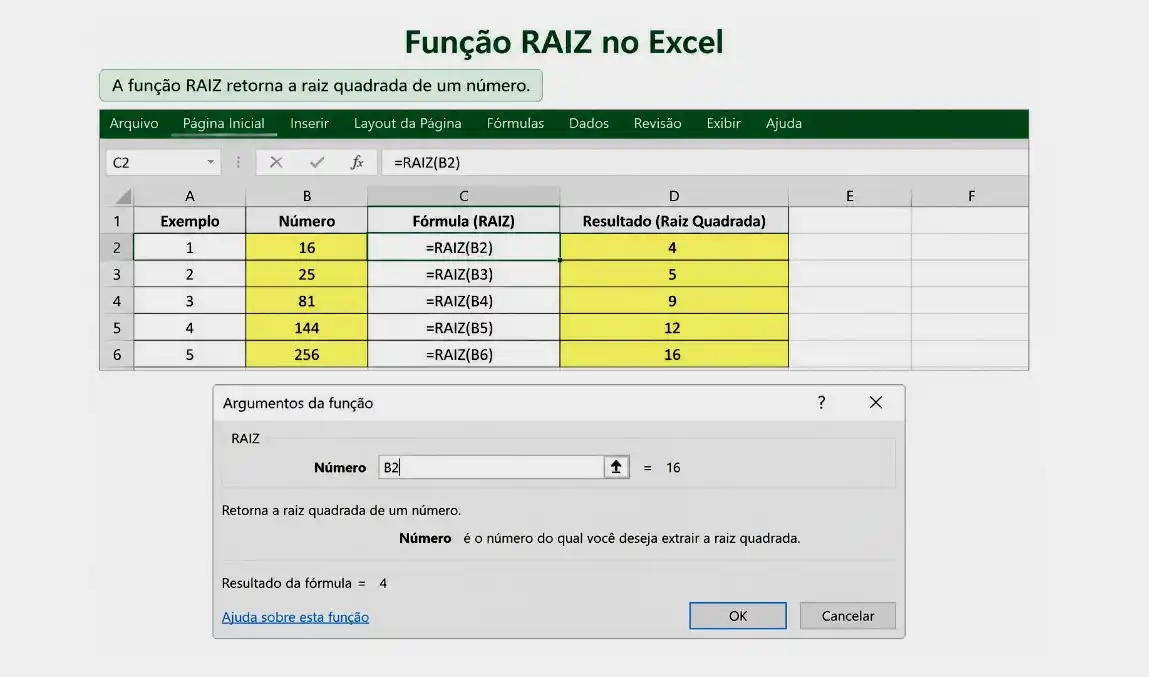
Task: Select the cell containing 25
Action: pyautogui.click(x=306, y=274)
